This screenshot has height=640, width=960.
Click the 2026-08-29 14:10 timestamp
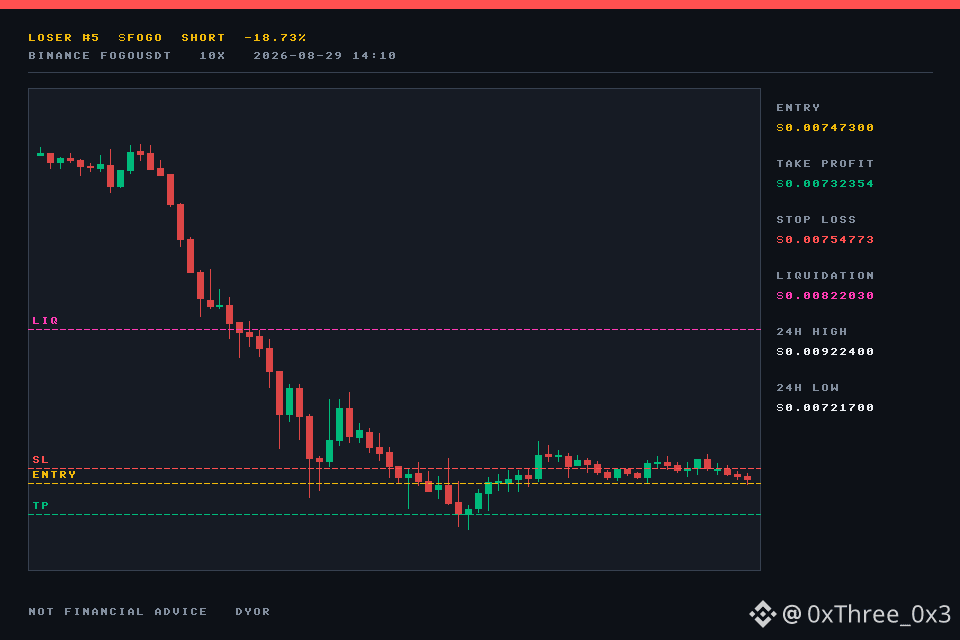[324, 56]
